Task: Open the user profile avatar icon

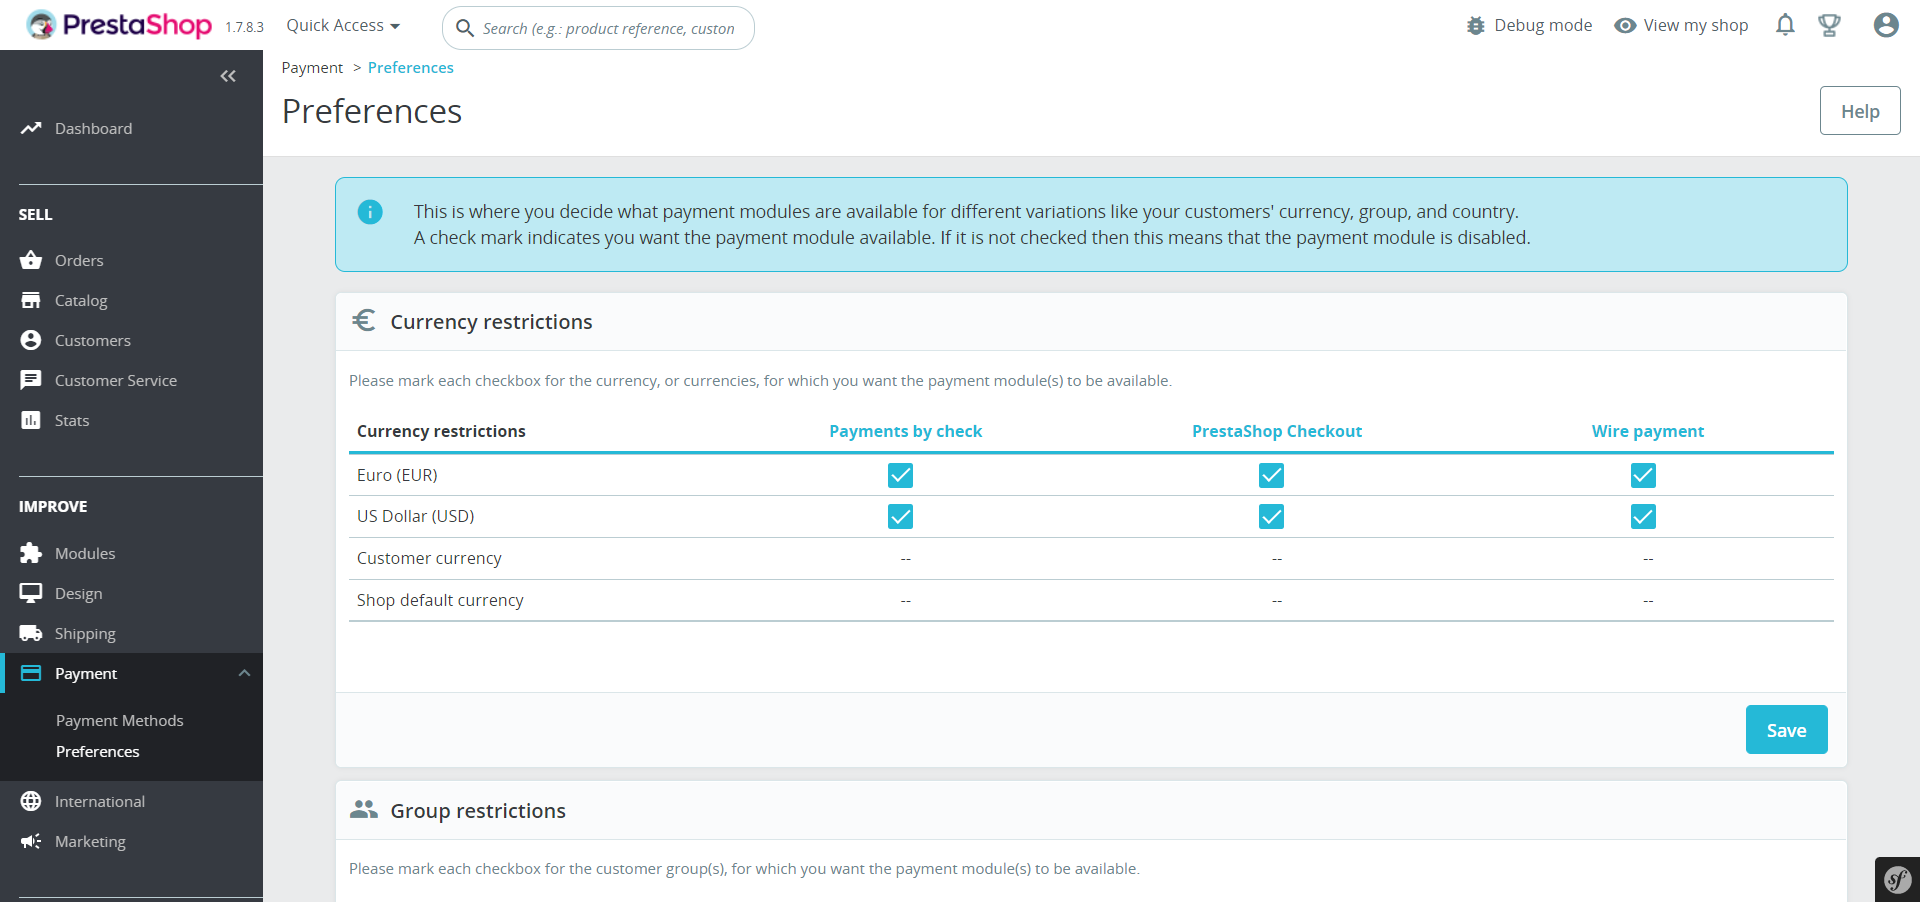Action: (1886, 25)
